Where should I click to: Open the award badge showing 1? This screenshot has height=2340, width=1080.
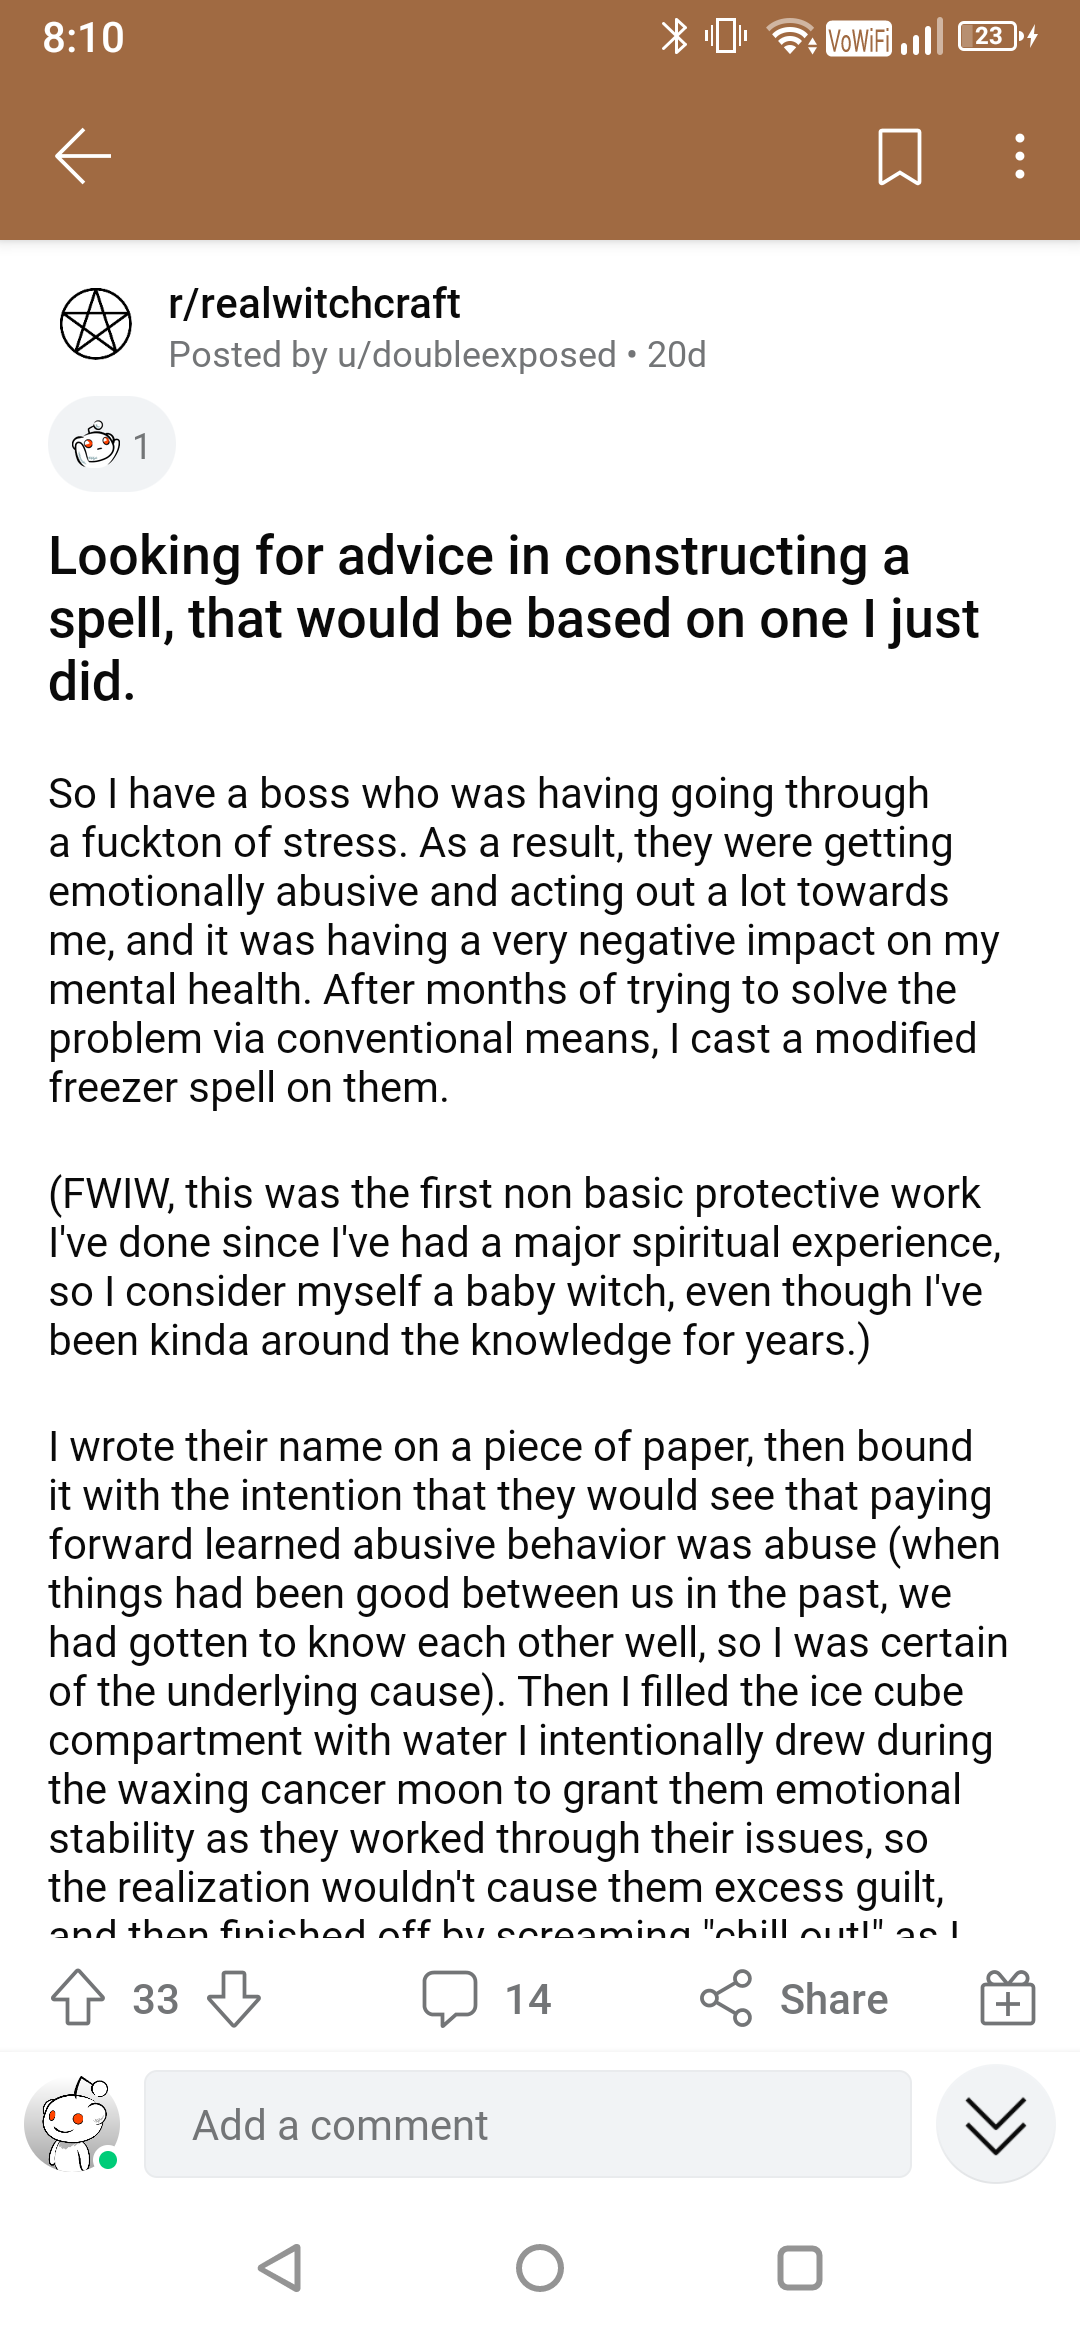pos(112,444)
